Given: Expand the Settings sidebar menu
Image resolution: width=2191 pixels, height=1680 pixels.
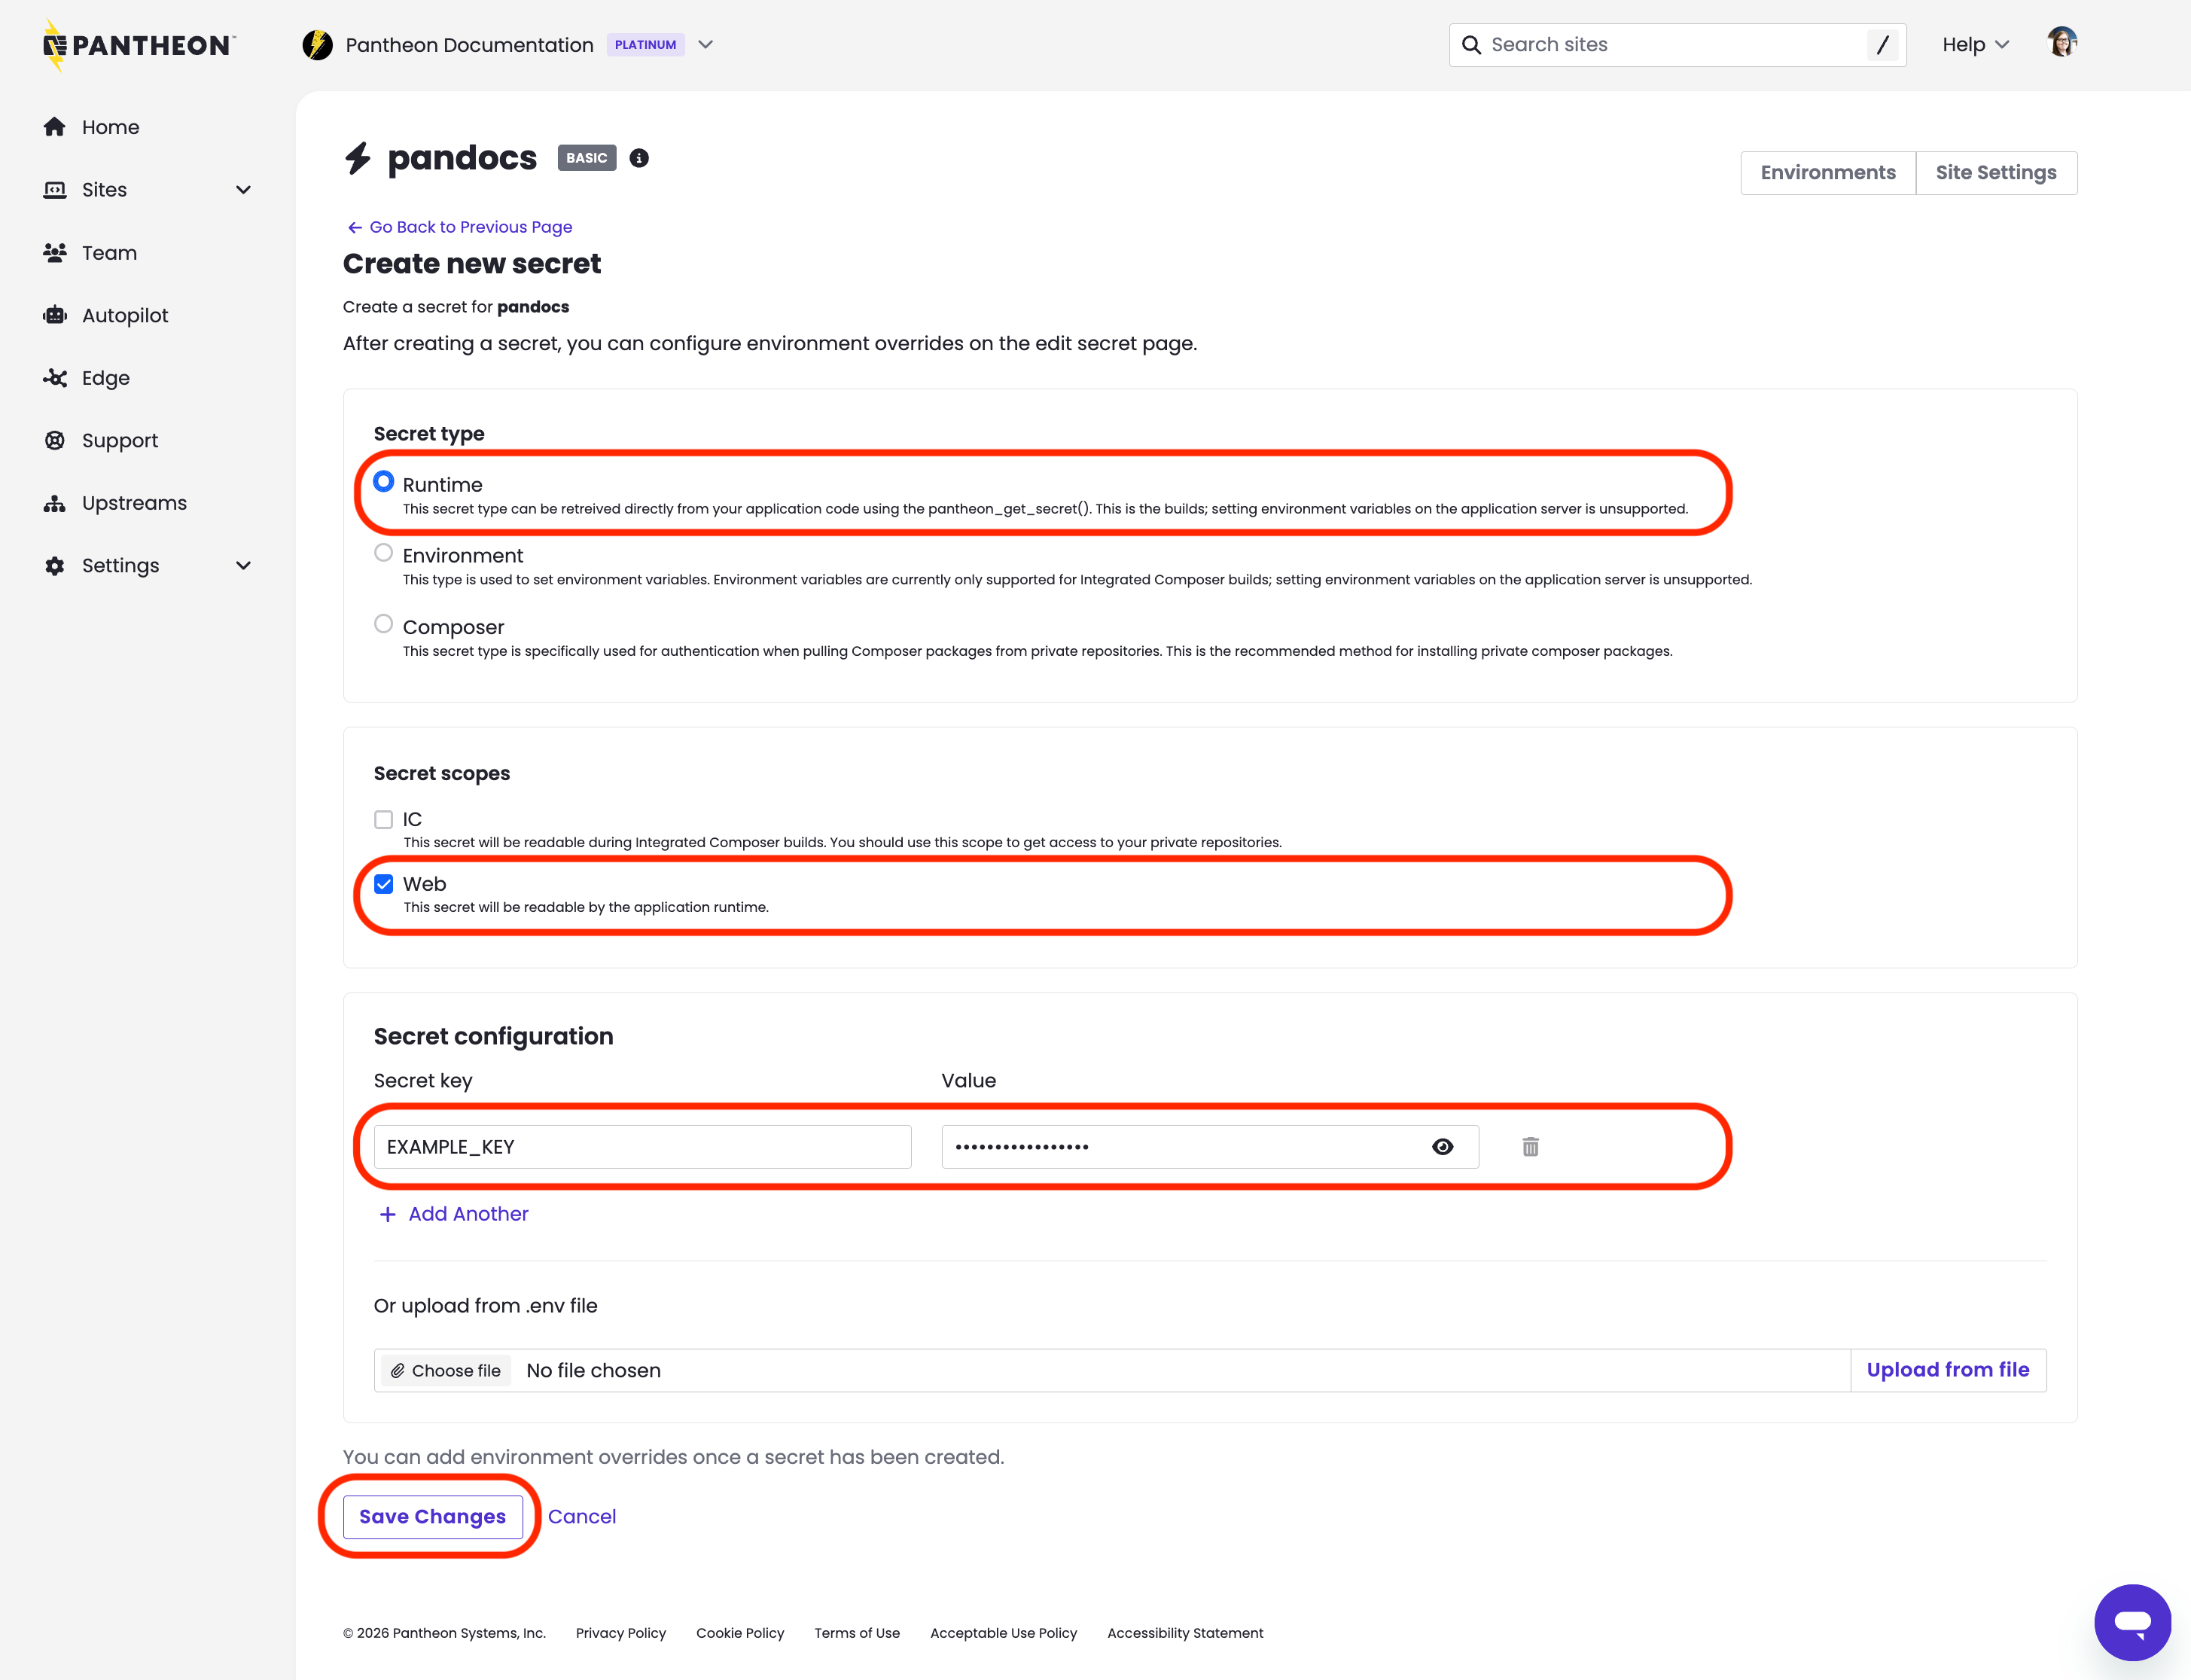Looking at the screenshot, I should 243,565.
